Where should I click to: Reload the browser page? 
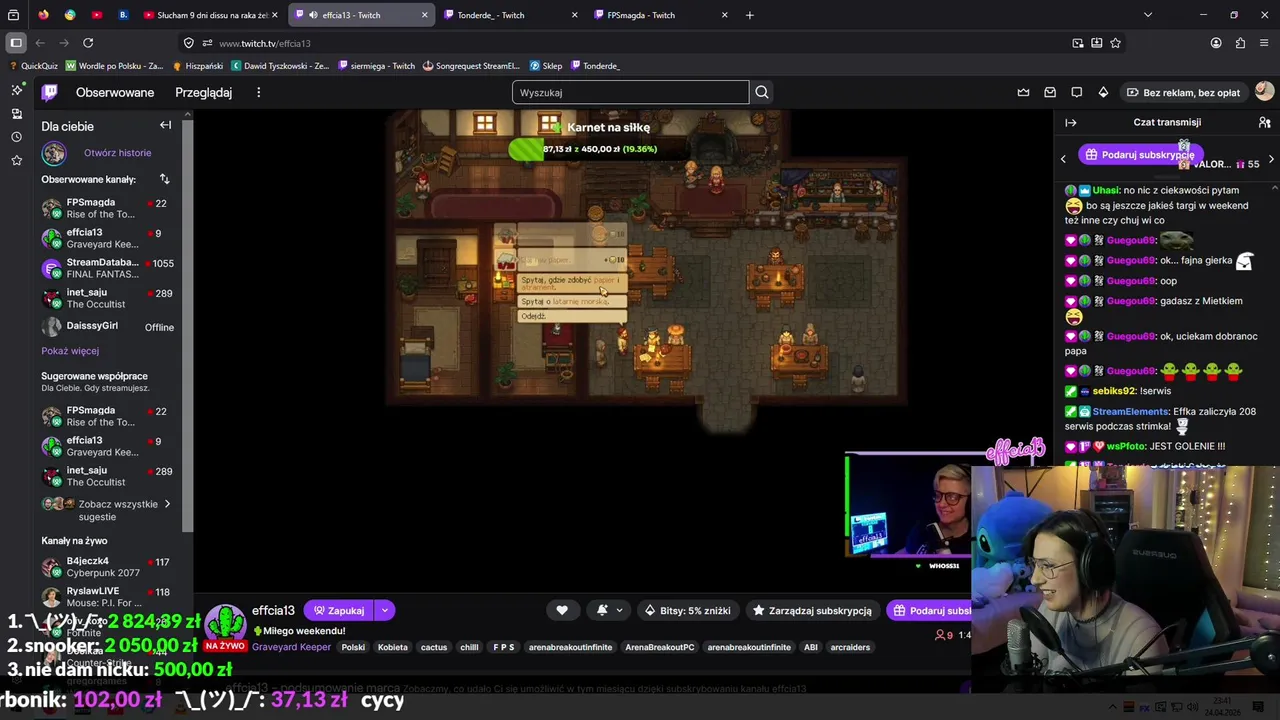click(x=88, y=43)
